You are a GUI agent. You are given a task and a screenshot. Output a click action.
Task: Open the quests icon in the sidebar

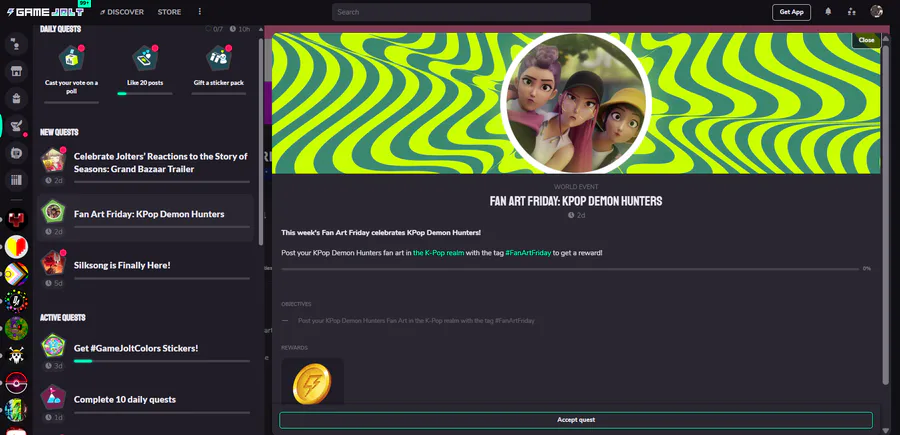tap(17, 125)
